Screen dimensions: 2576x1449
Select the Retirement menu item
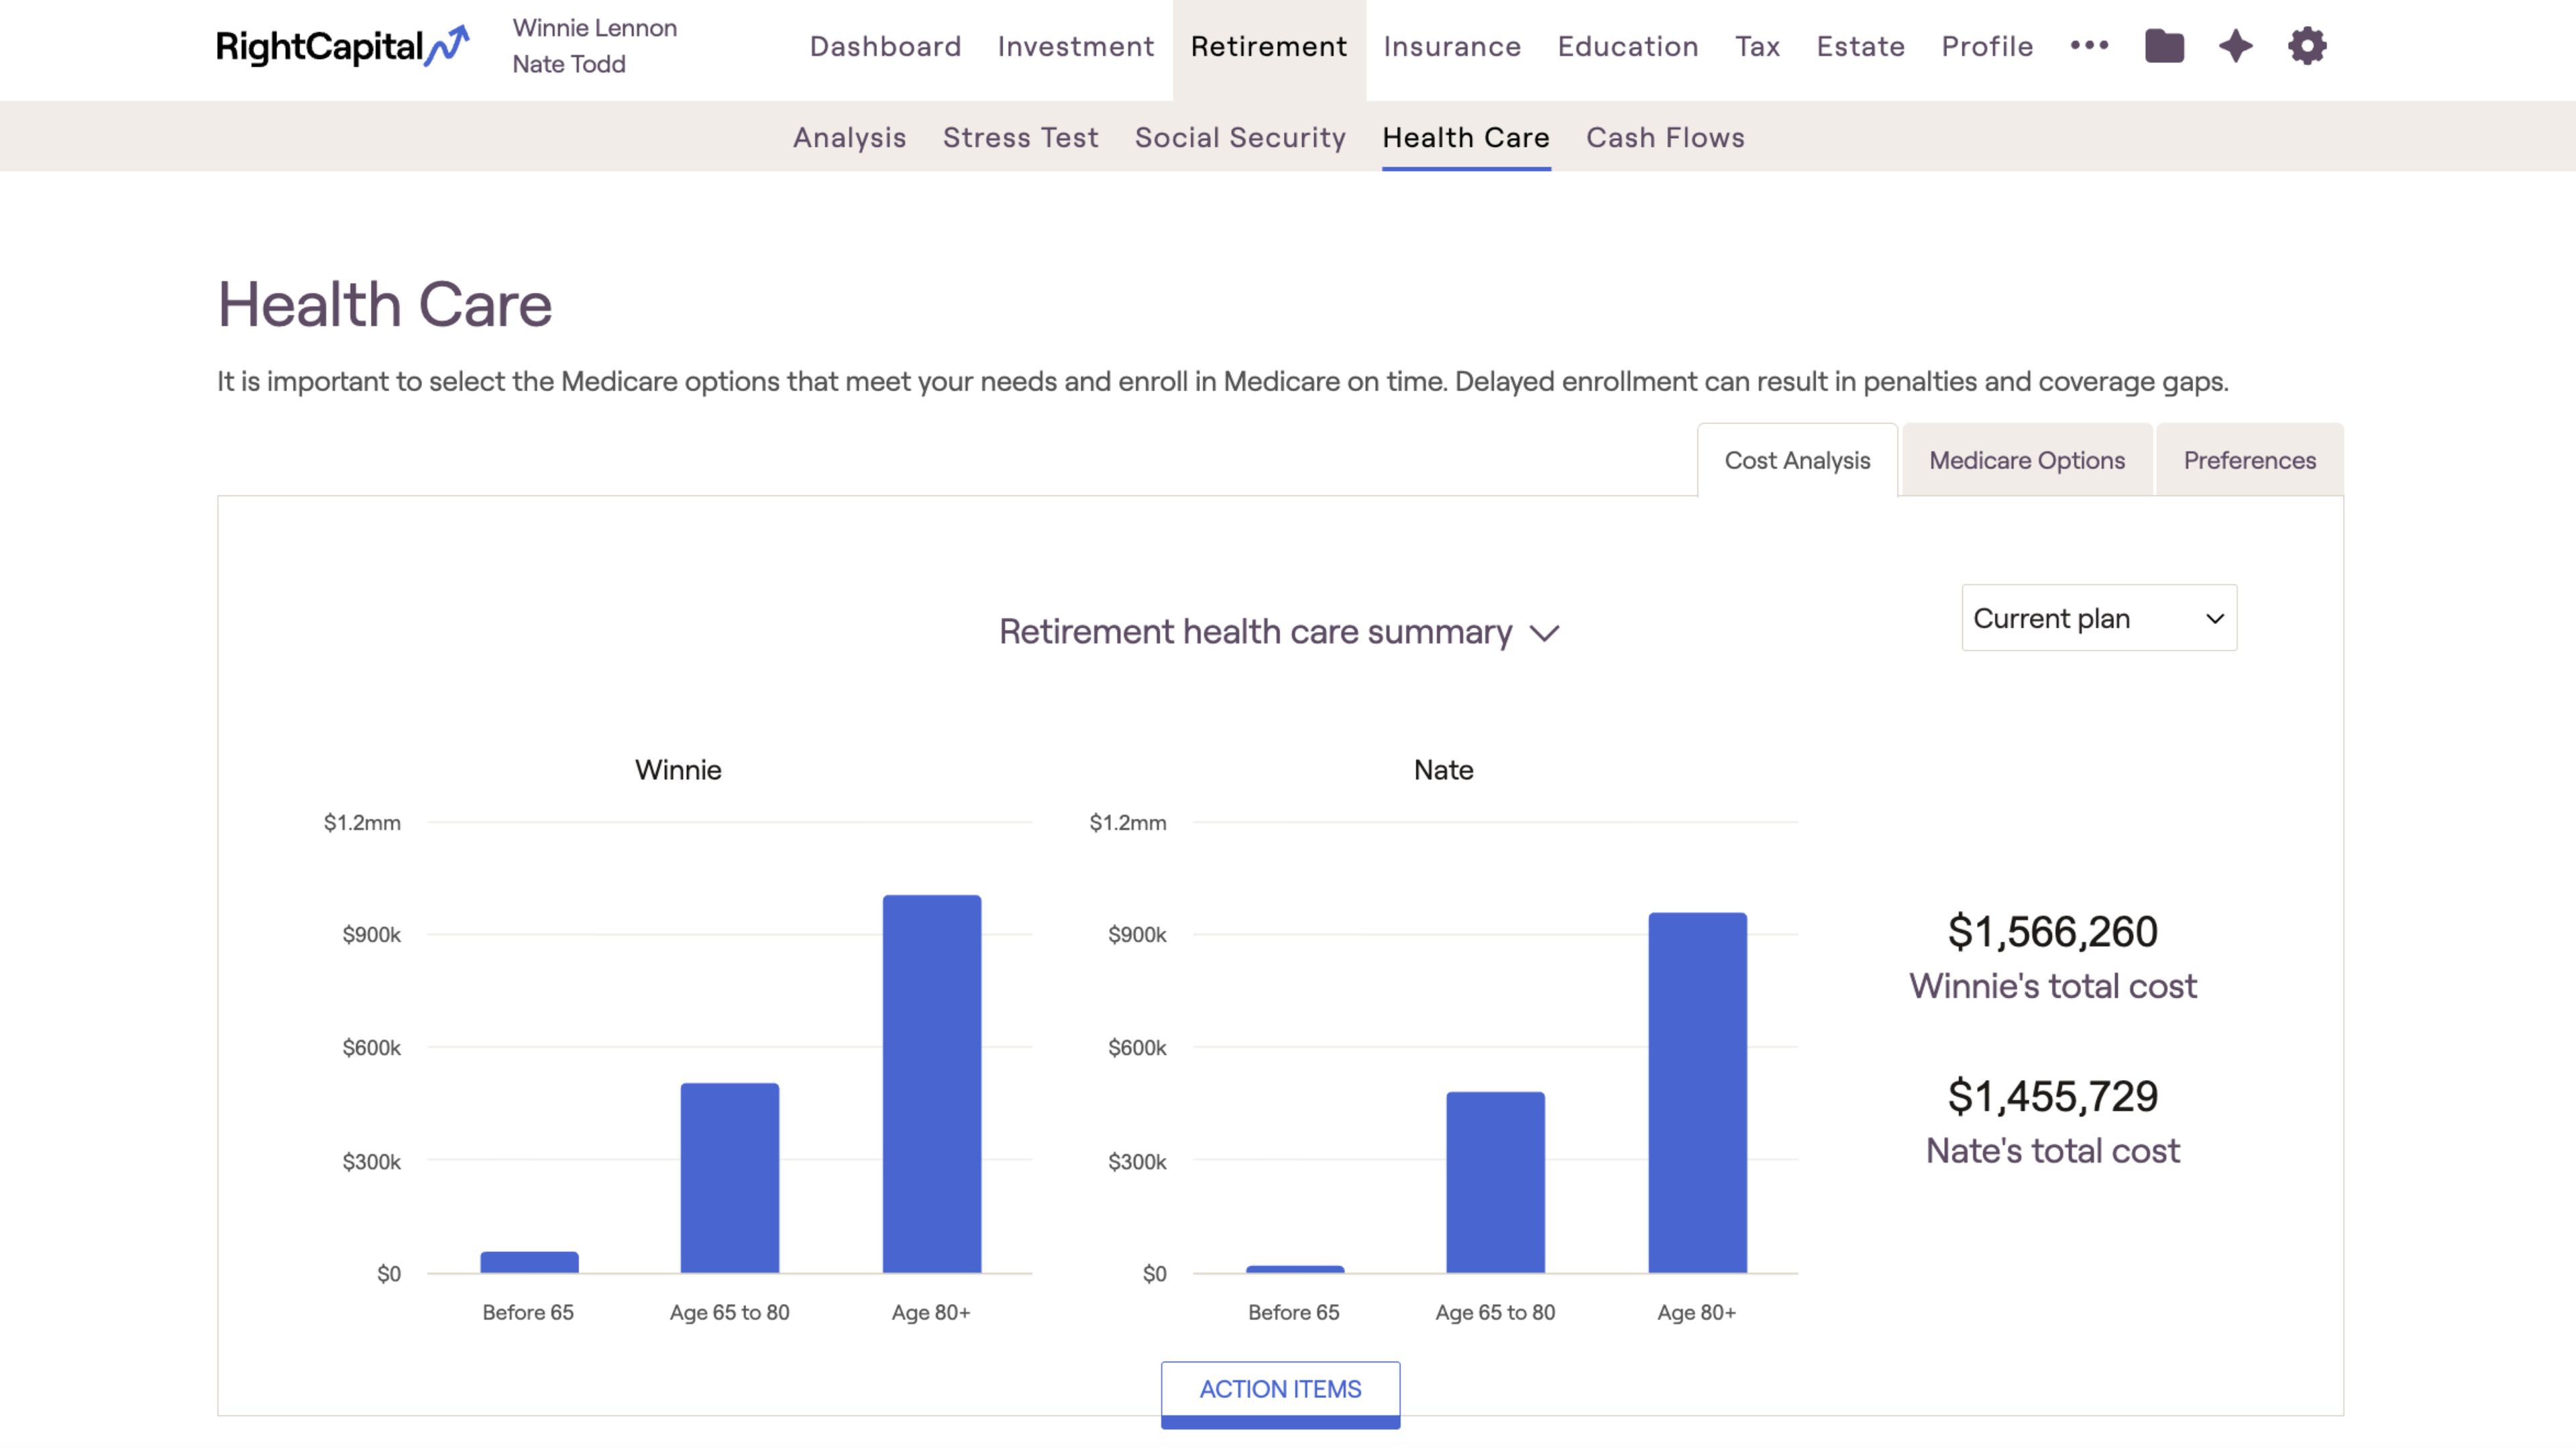pos(1269,46)
